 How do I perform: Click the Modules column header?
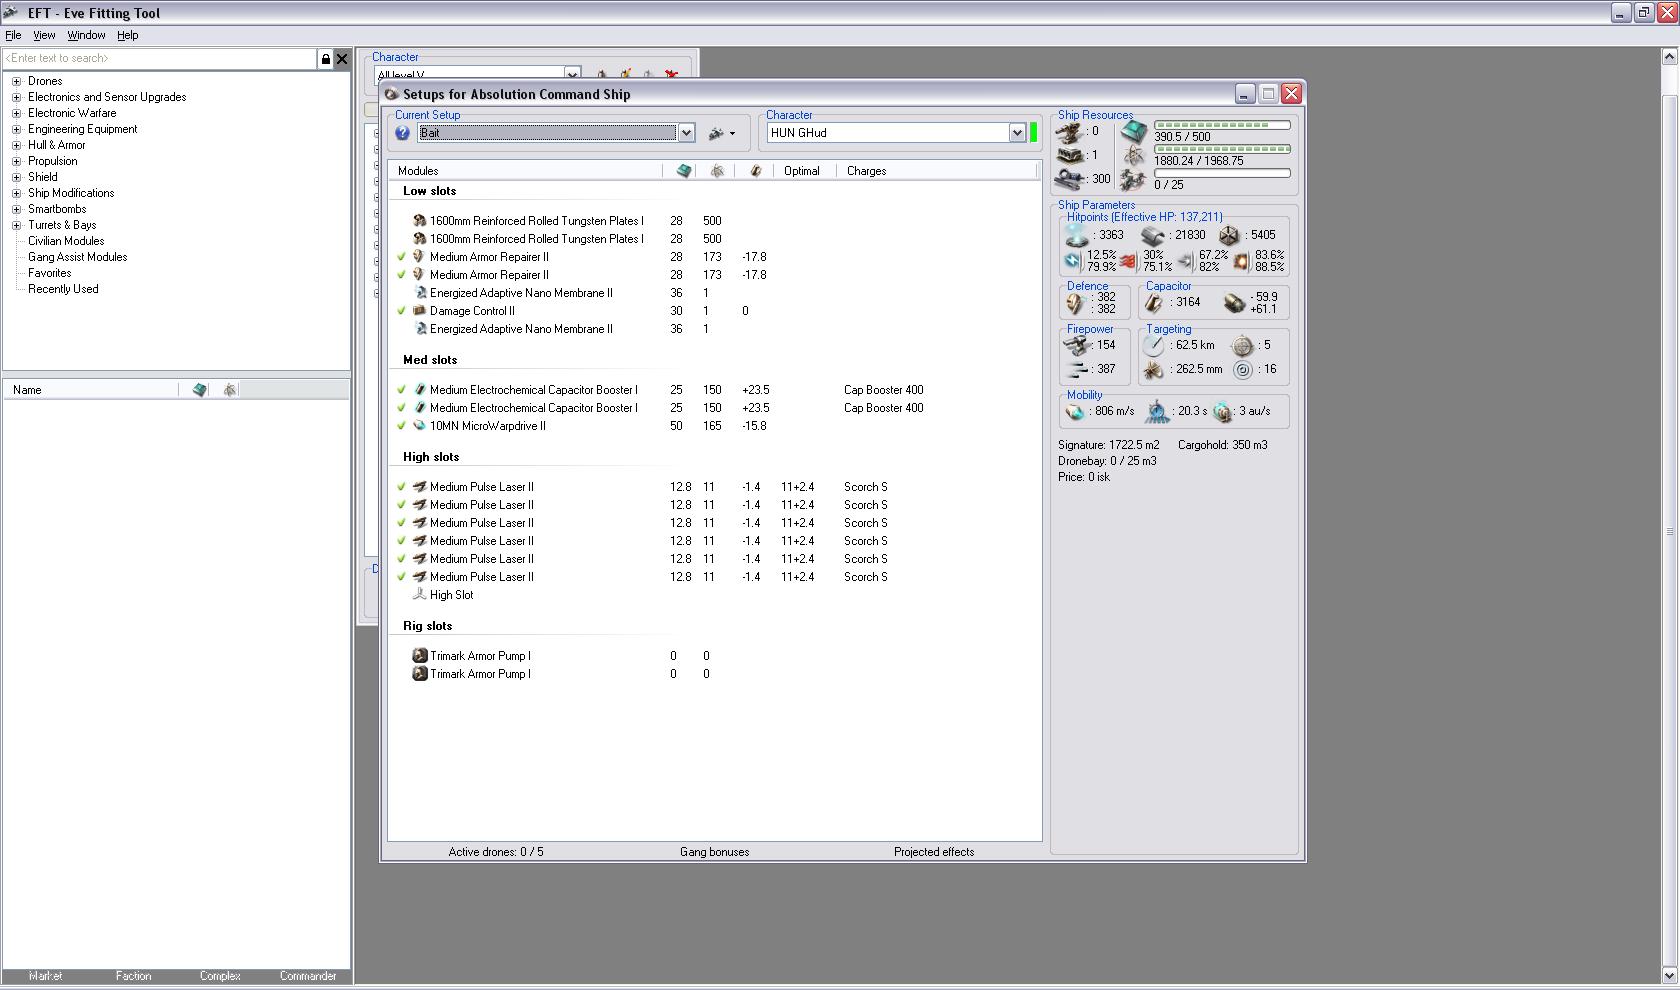(525, 171)
